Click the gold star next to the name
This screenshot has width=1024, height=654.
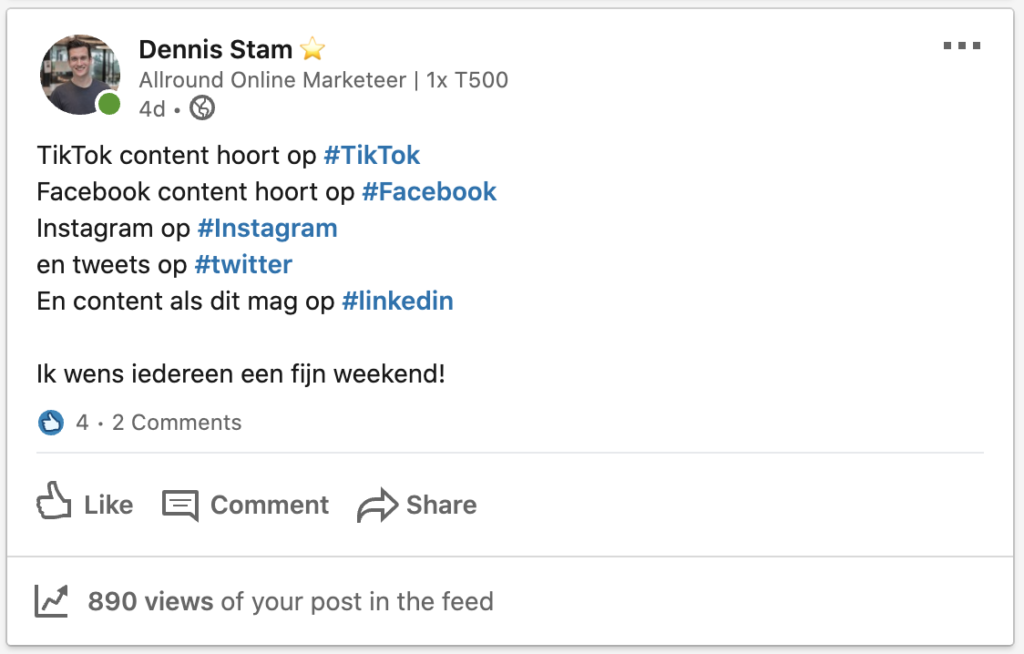pos(312,49)
